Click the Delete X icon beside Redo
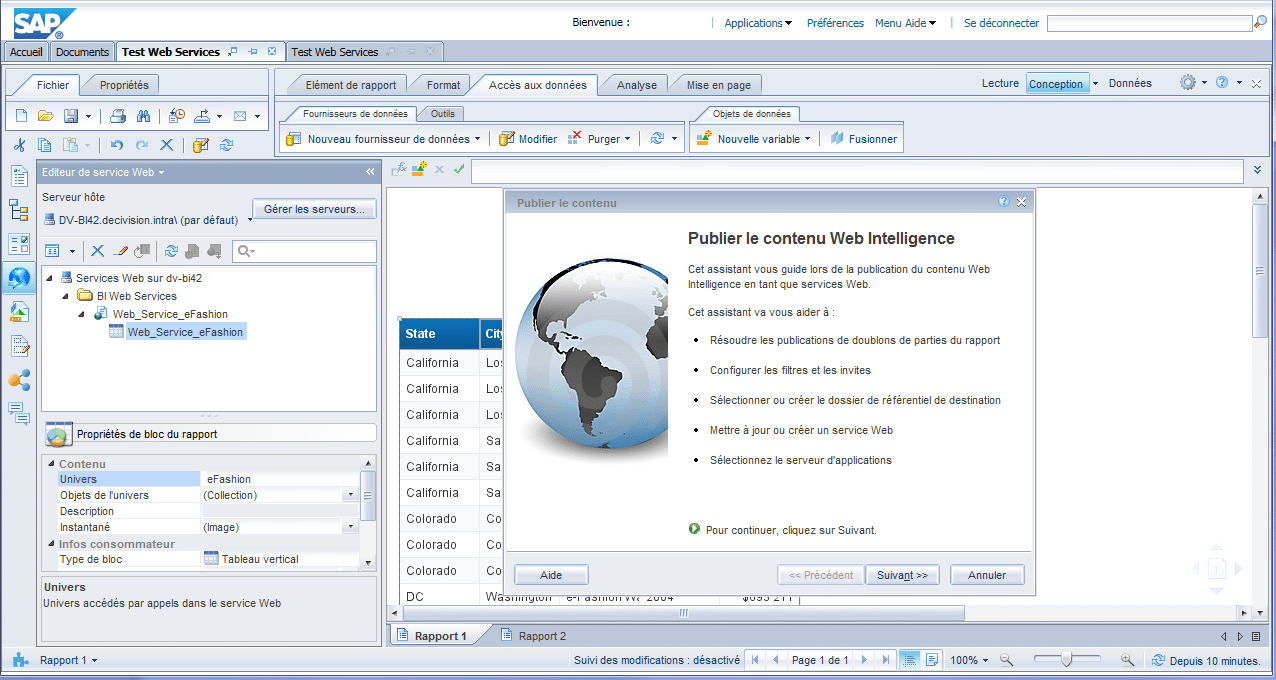 [166, 145]
